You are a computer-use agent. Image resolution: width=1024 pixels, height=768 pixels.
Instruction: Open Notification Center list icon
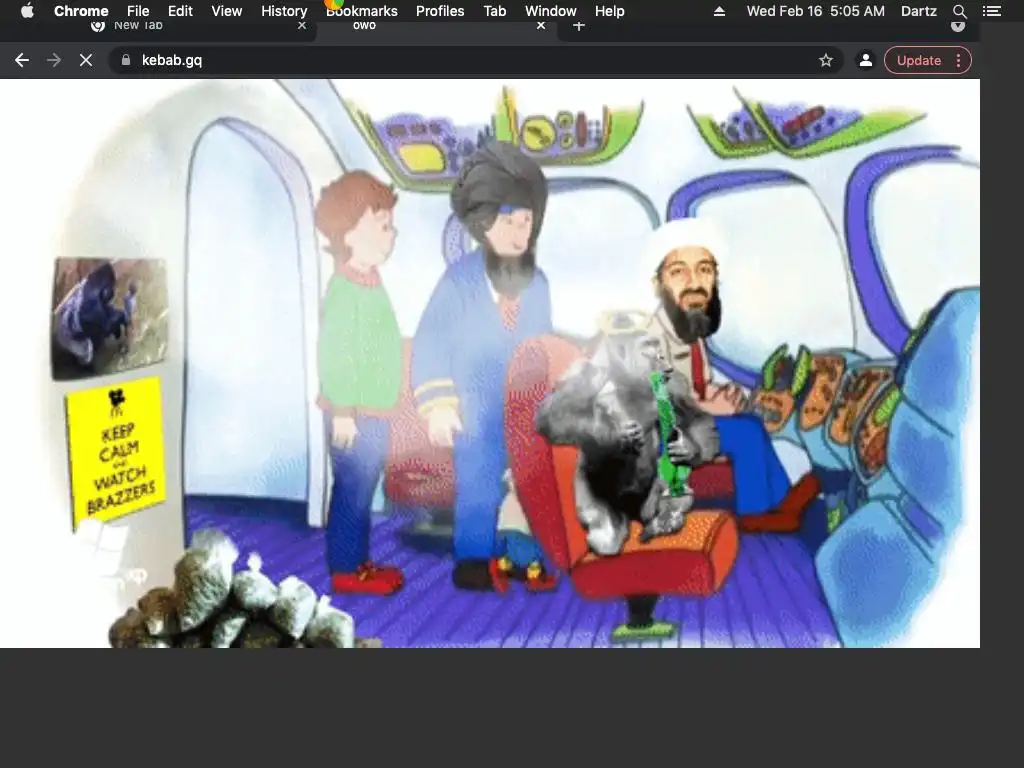click(992, 11)
